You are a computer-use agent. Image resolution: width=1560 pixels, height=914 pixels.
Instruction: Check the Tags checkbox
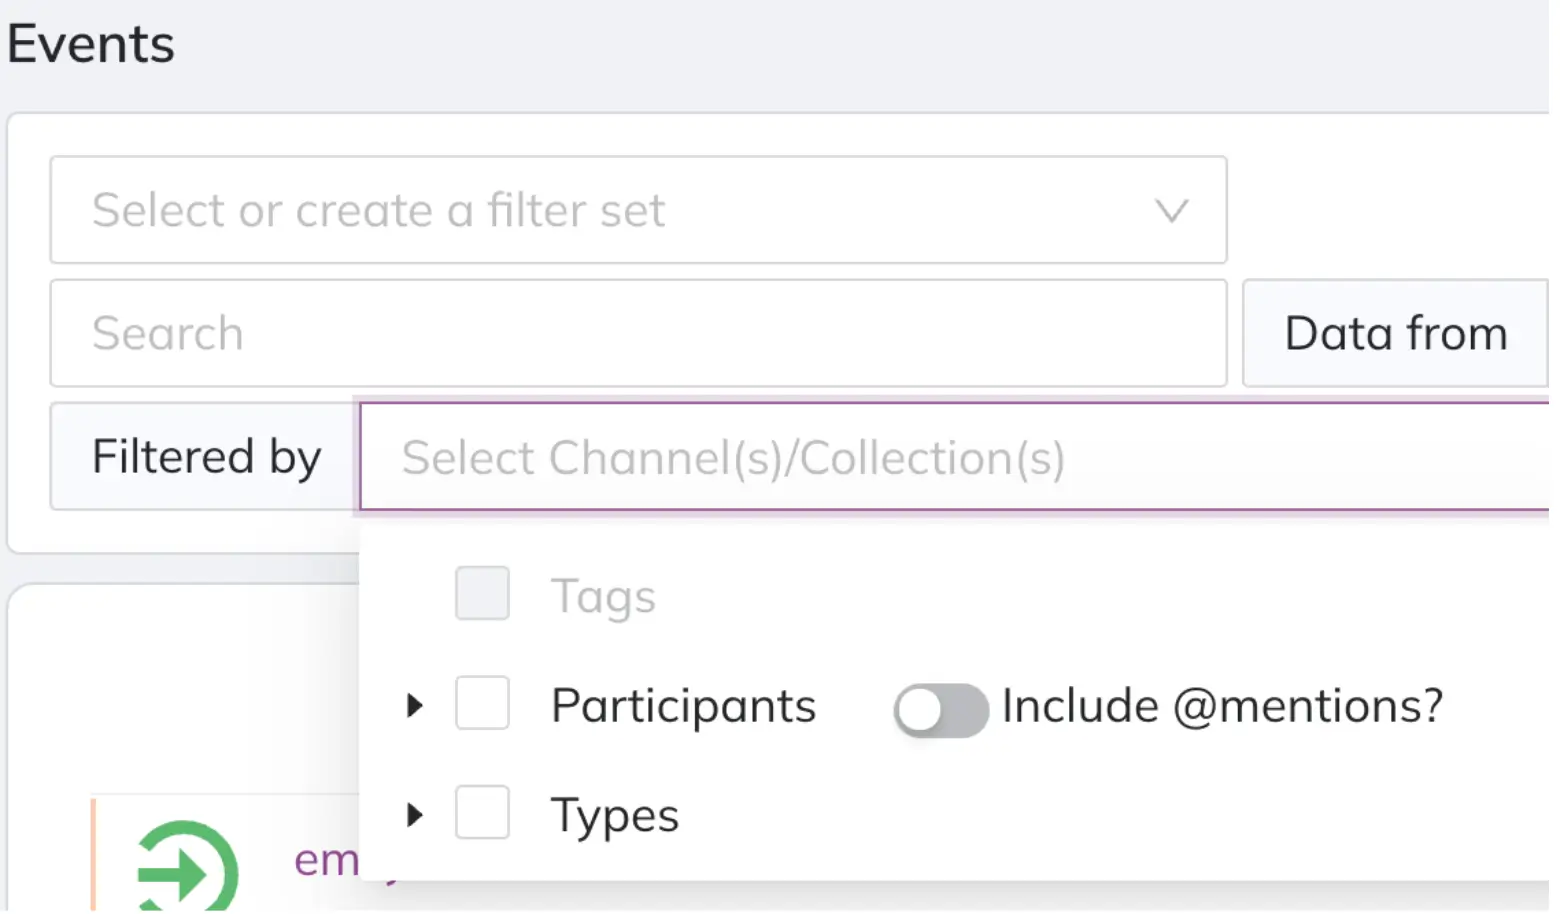(x=482, y=594)
